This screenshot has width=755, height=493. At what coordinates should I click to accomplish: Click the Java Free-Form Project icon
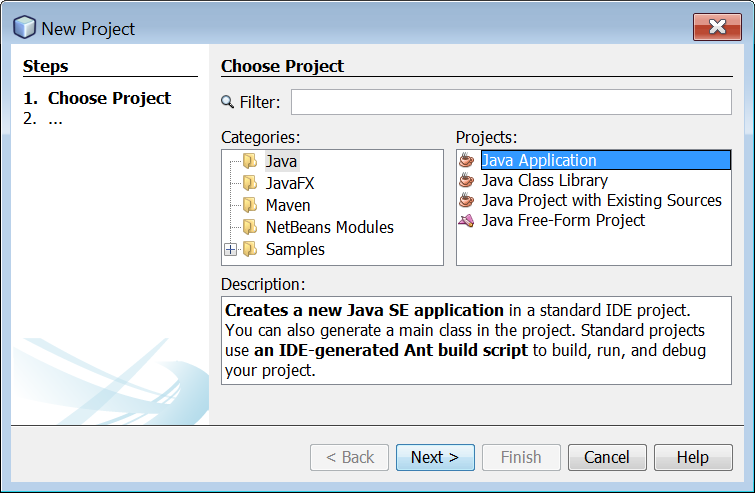466,221
